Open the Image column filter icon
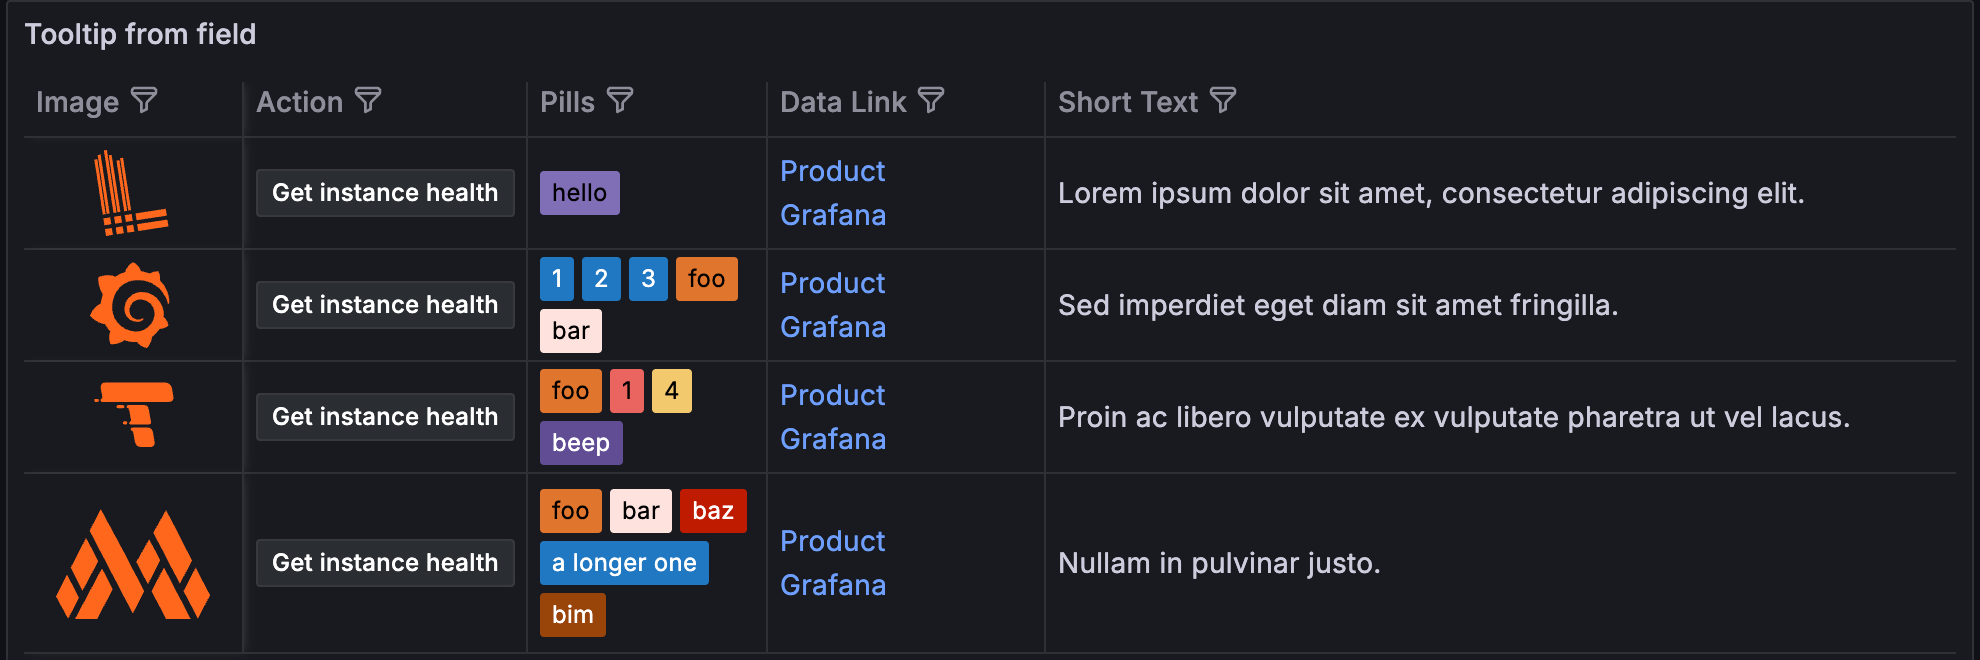Image resolution: width=1980 pixels, height=660 pixels. pos(145,100)
